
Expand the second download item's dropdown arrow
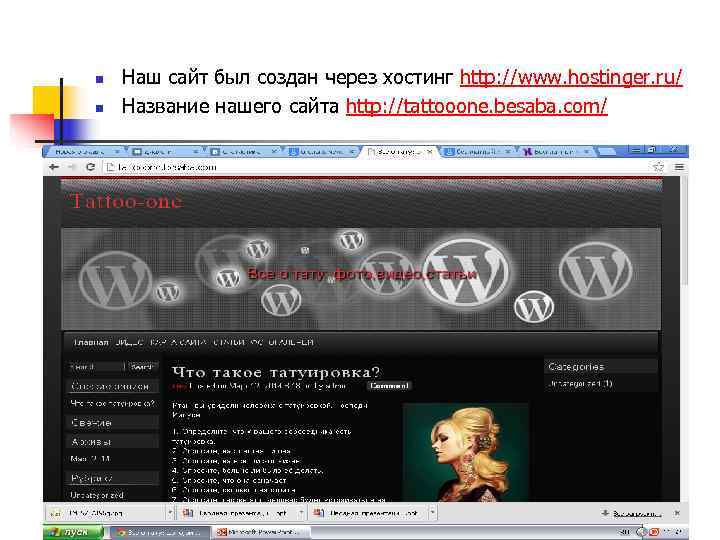click(301, 512)
